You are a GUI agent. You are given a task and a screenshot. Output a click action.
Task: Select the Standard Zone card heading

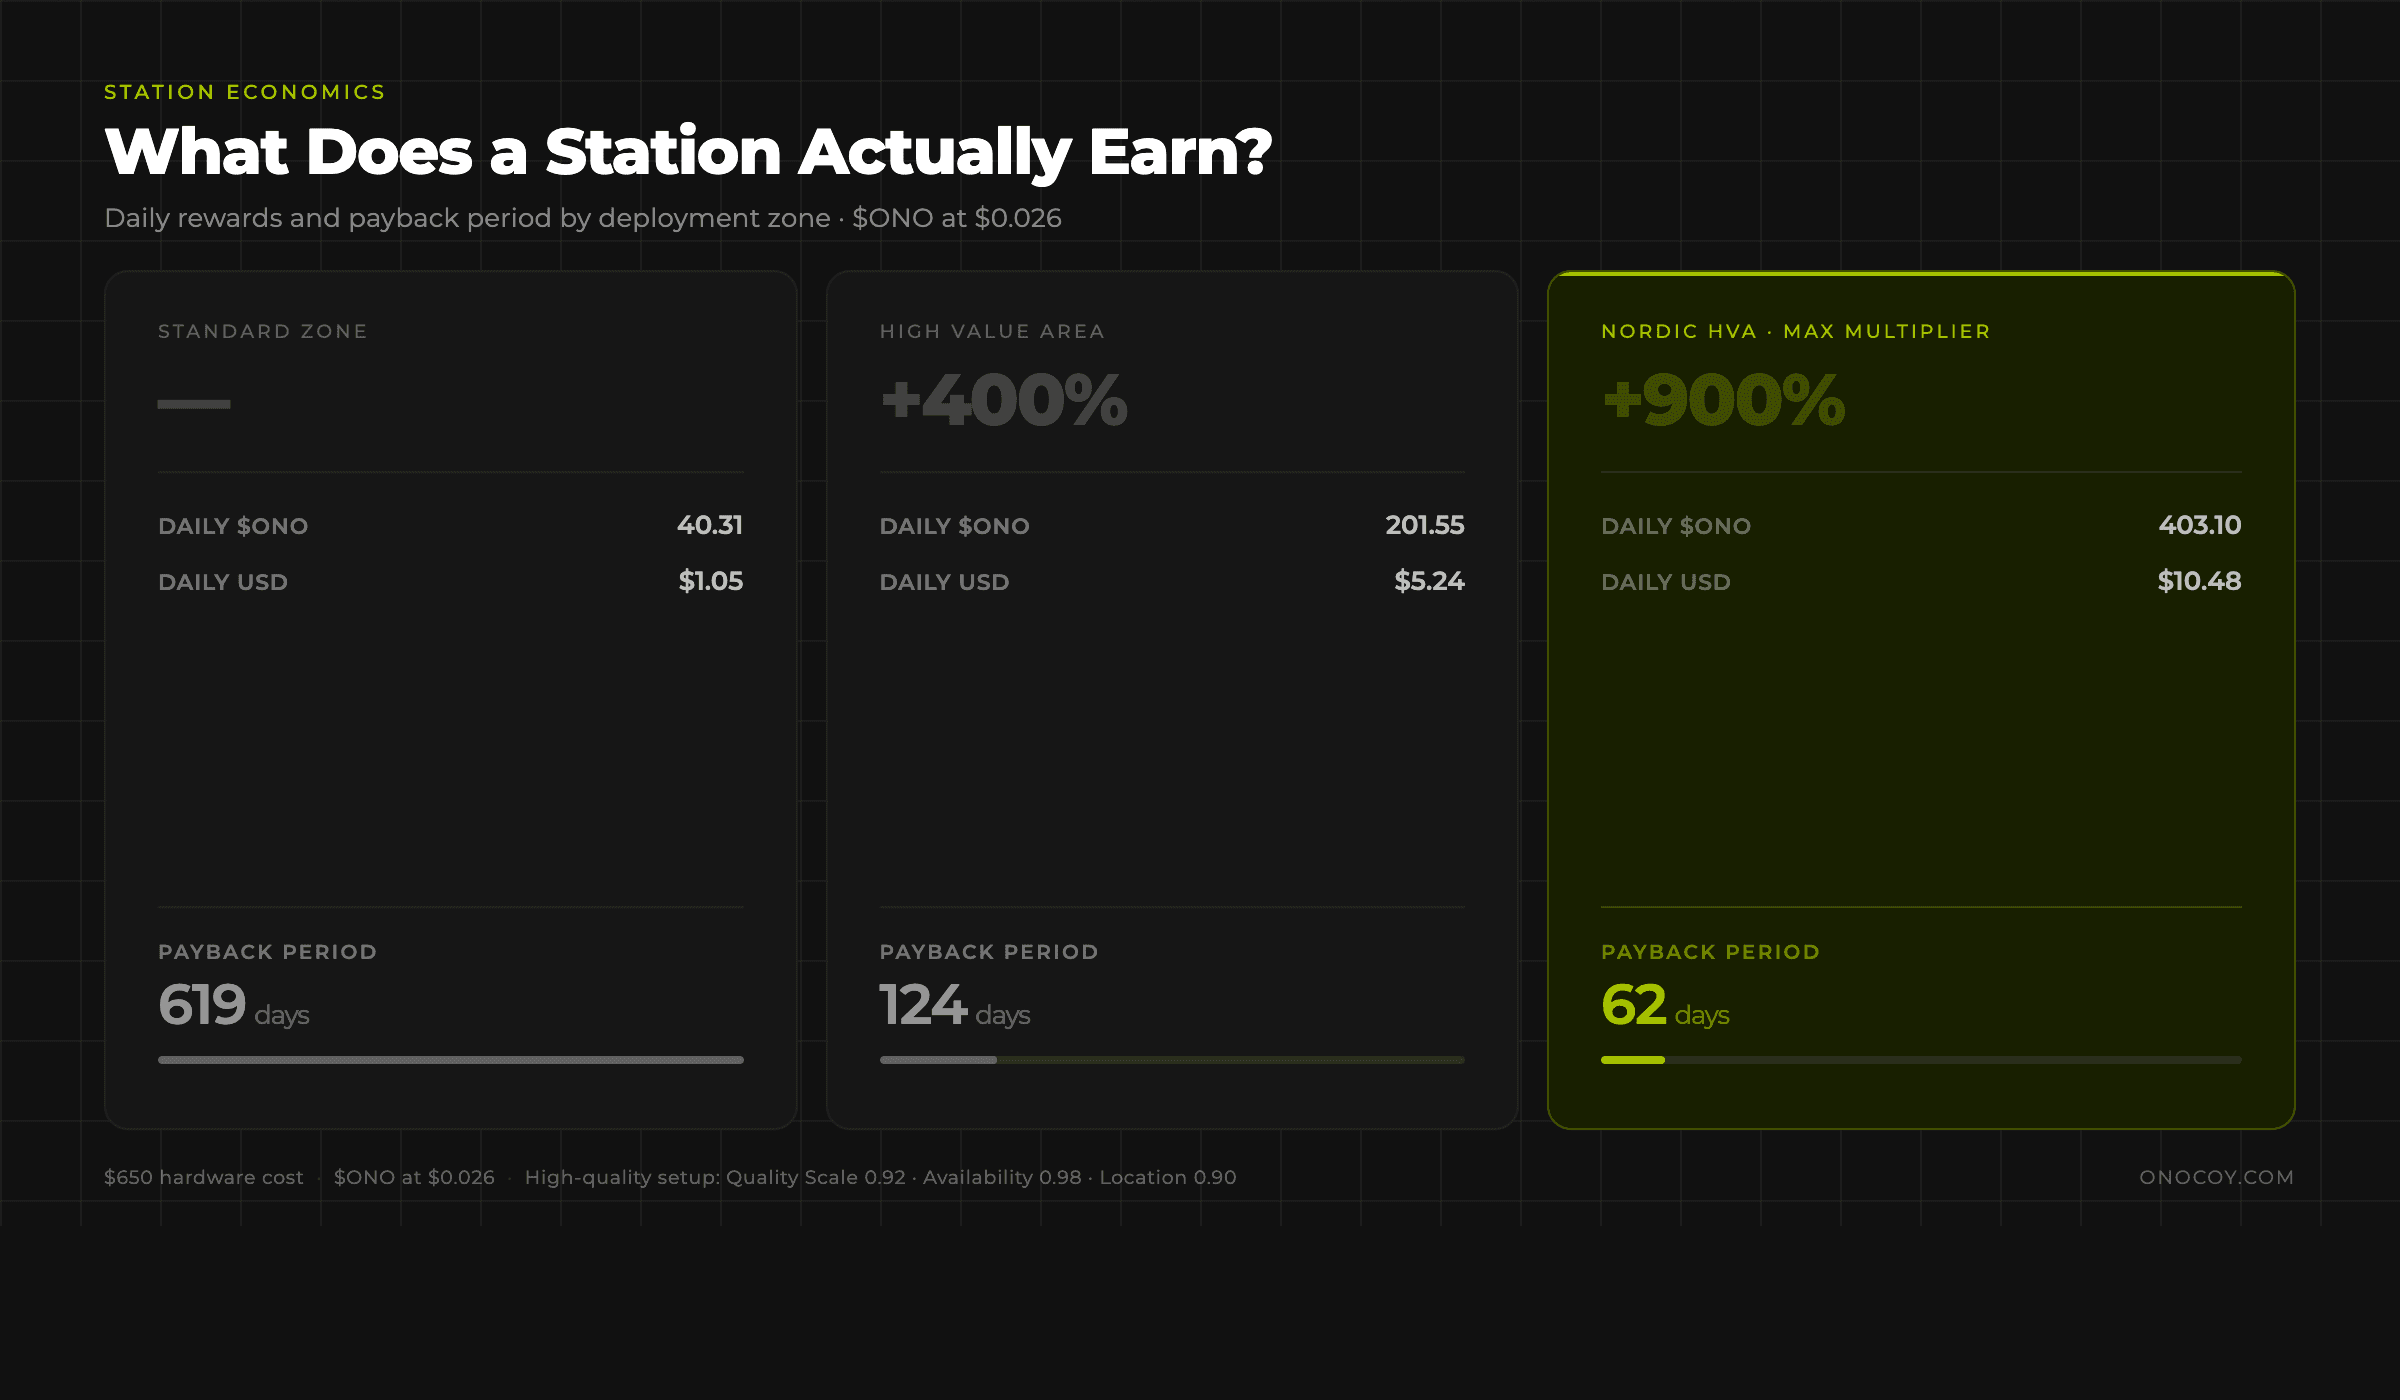pyautogui.click(x=263, y=331)
